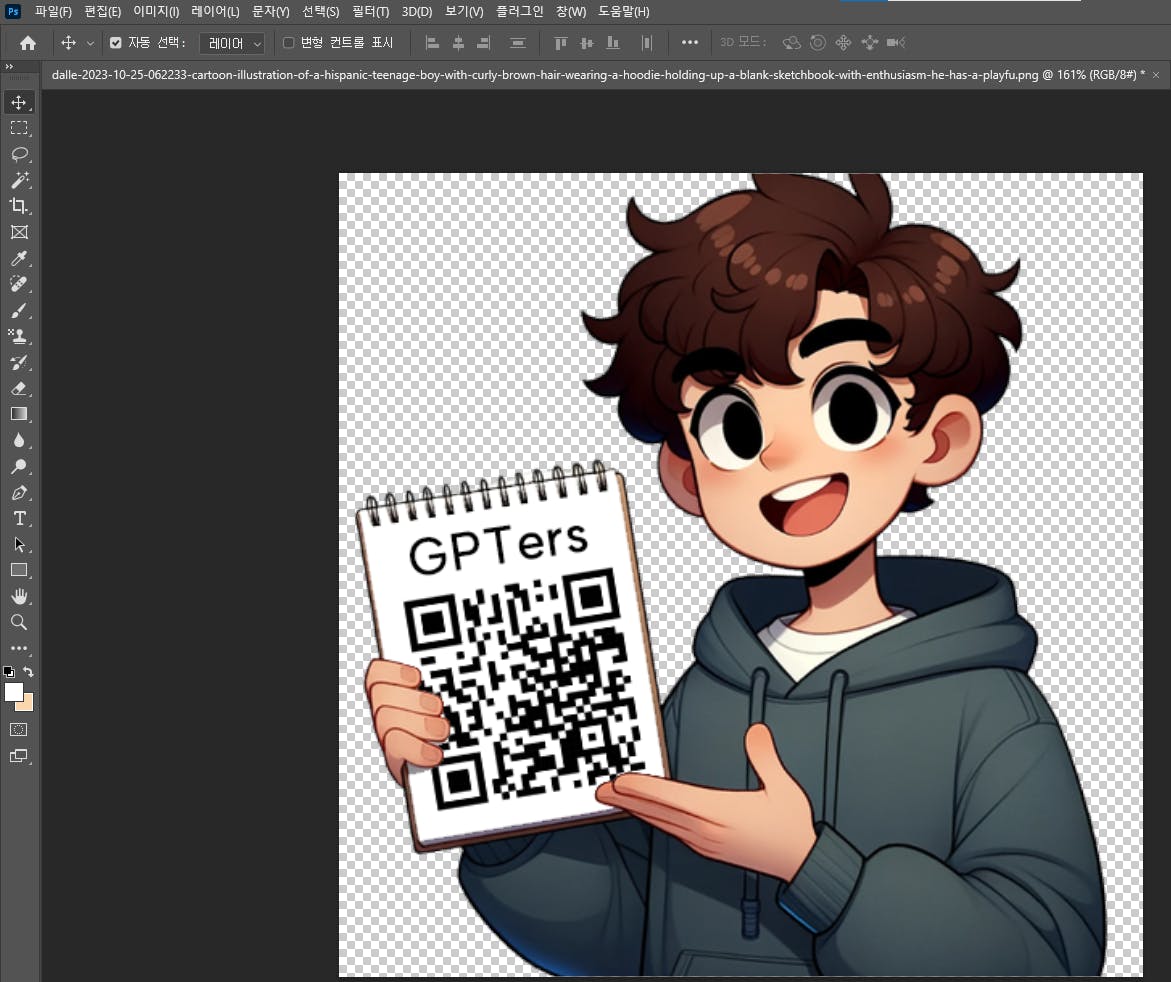This screenshot has width=1171, height=982.
Task: Toggle the 자동 선택 checkbox
Action: tap(116, 43)
